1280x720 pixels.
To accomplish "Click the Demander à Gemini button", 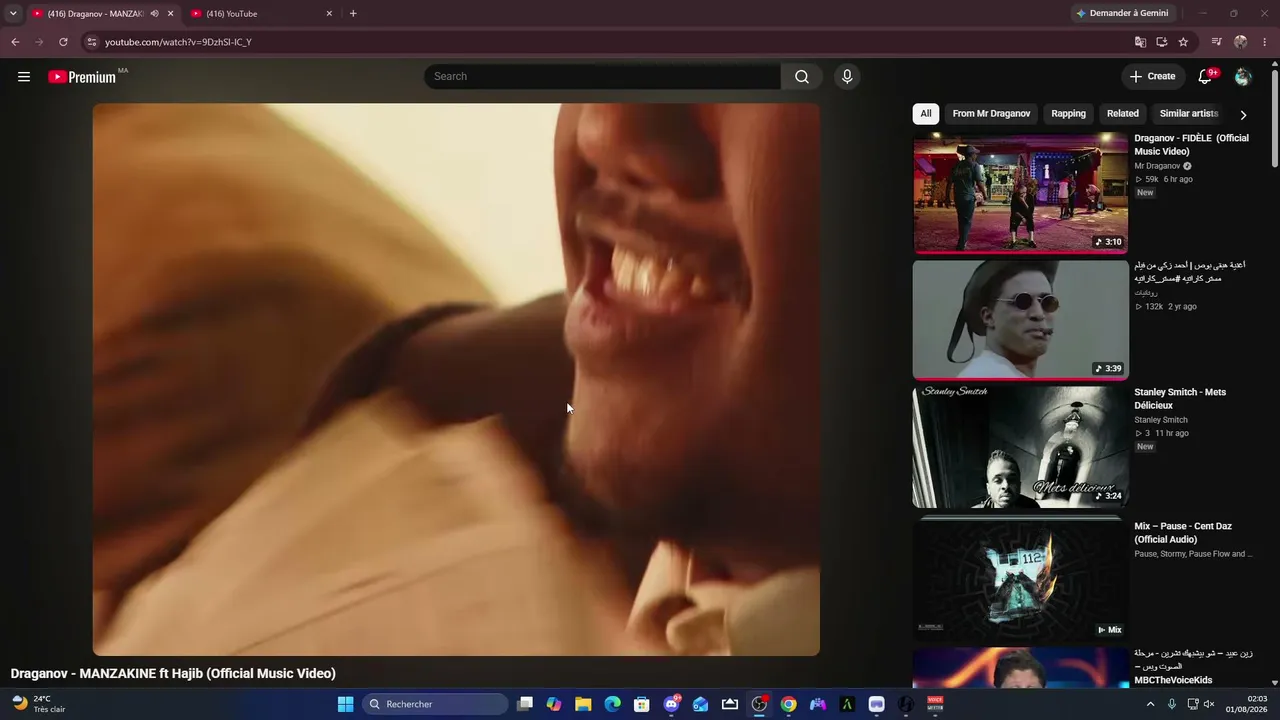I will (1123, 14).
